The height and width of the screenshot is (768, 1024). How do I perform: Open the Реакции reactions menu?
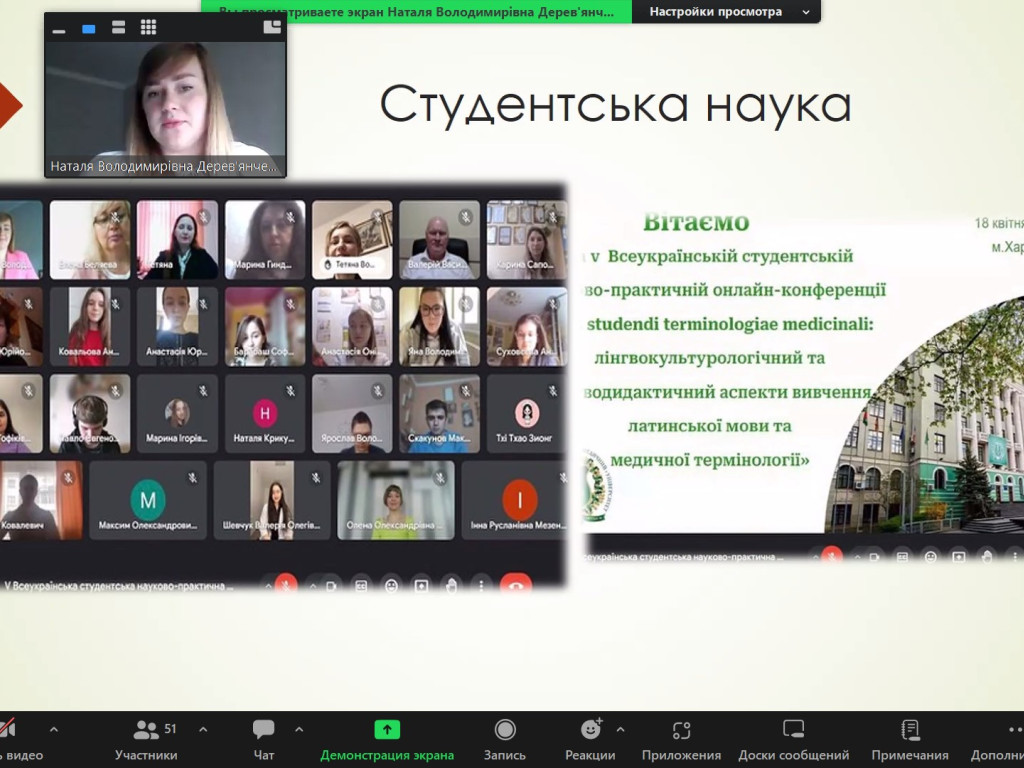(x=590, y=740)
